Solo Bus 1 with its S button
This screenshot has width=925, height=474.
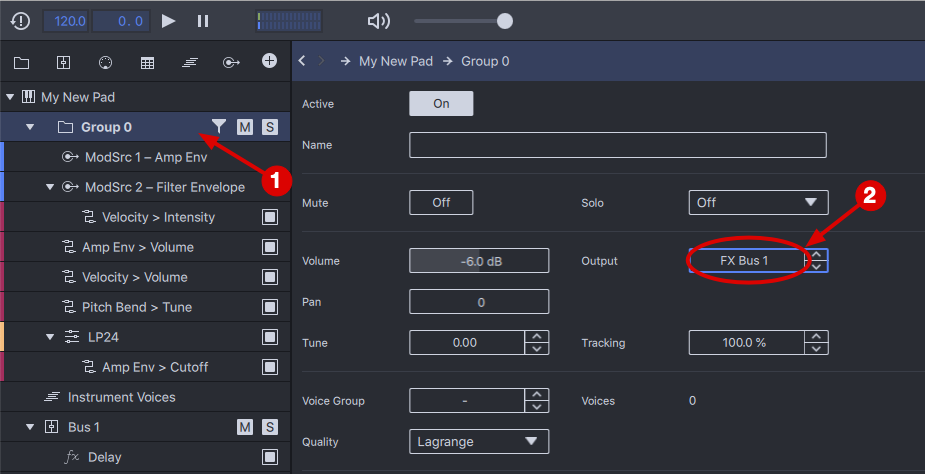(x=270, y=427)
